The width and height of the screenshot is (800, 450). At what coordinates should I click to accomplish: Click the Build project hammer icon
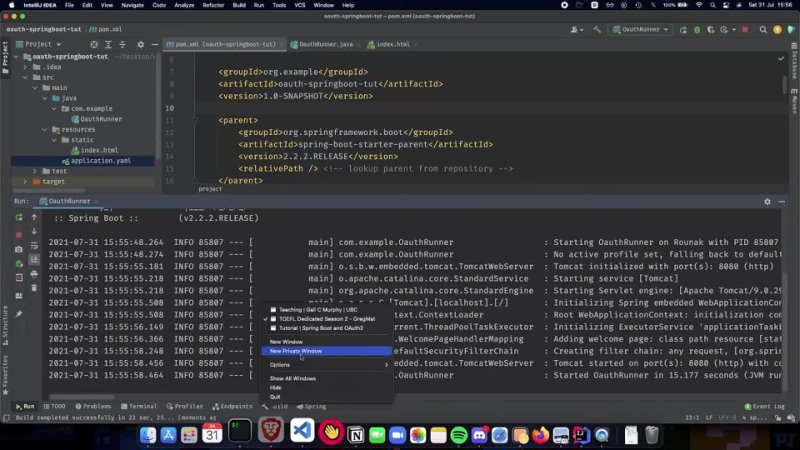click(x=597, y=30)
